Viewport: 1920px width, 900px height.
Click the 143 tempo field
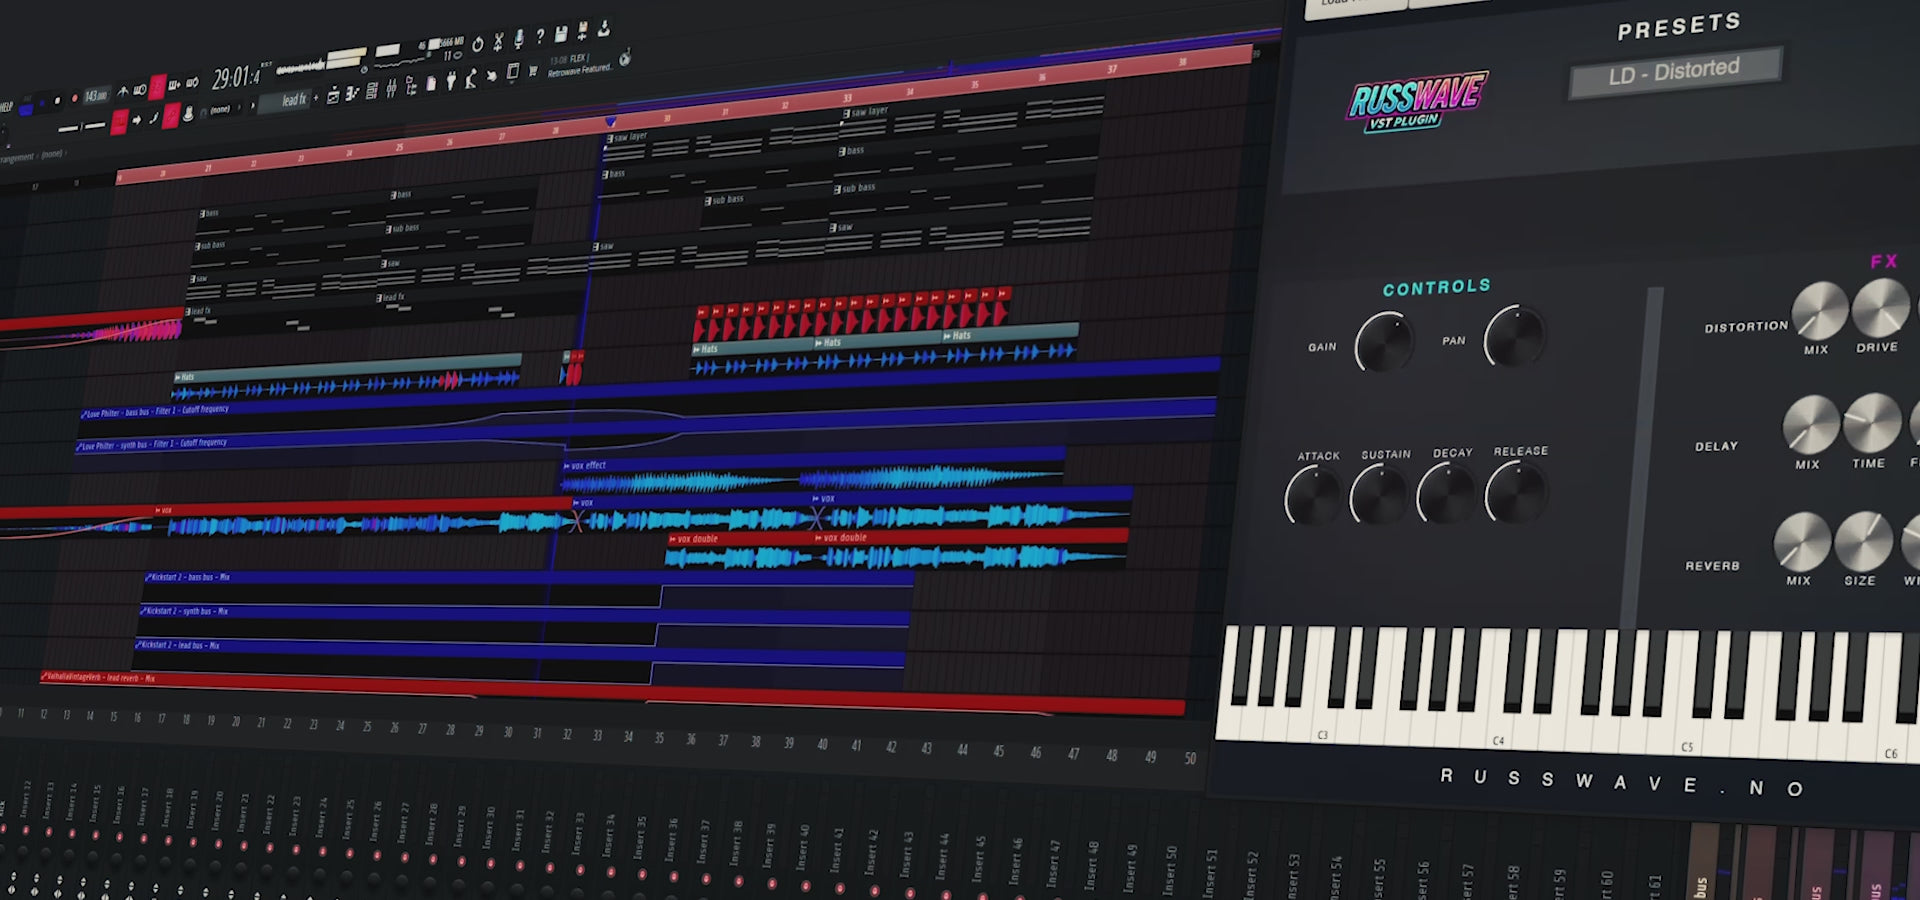tap(96, 95)
